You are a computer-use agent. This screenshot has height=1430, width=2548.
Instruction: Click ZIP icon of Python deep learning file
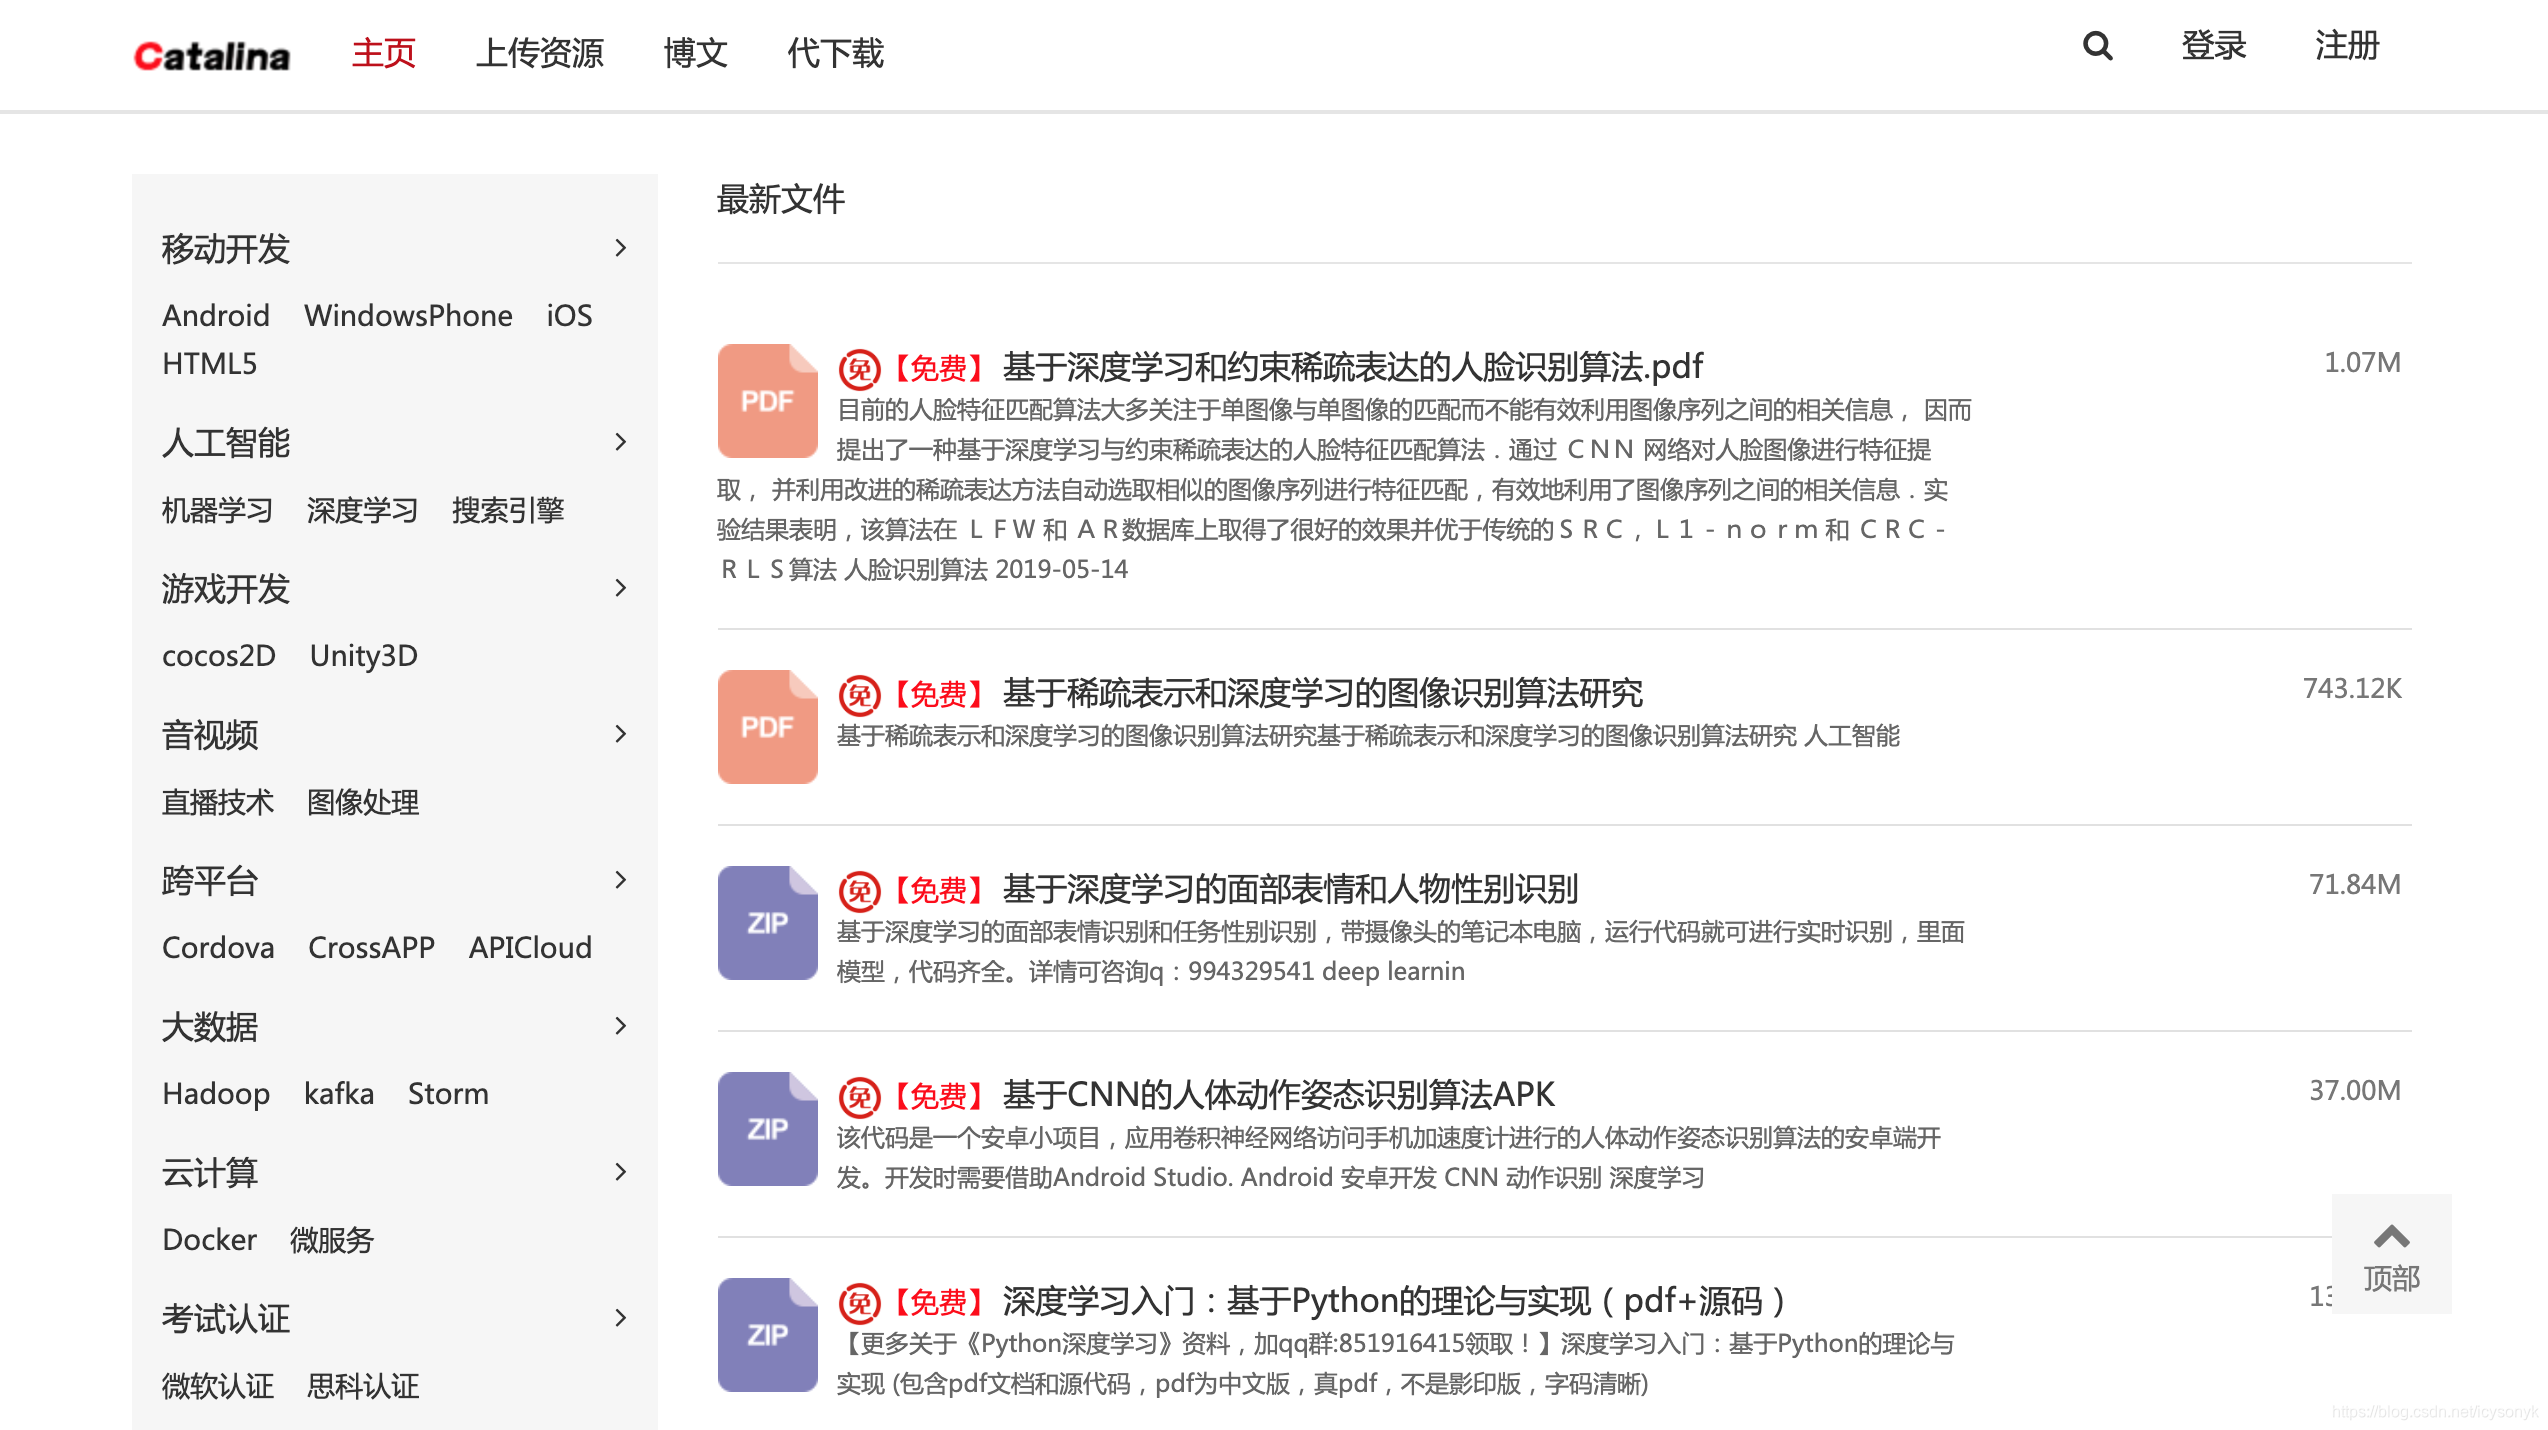pyautogui.click(x=767, y=1334)
